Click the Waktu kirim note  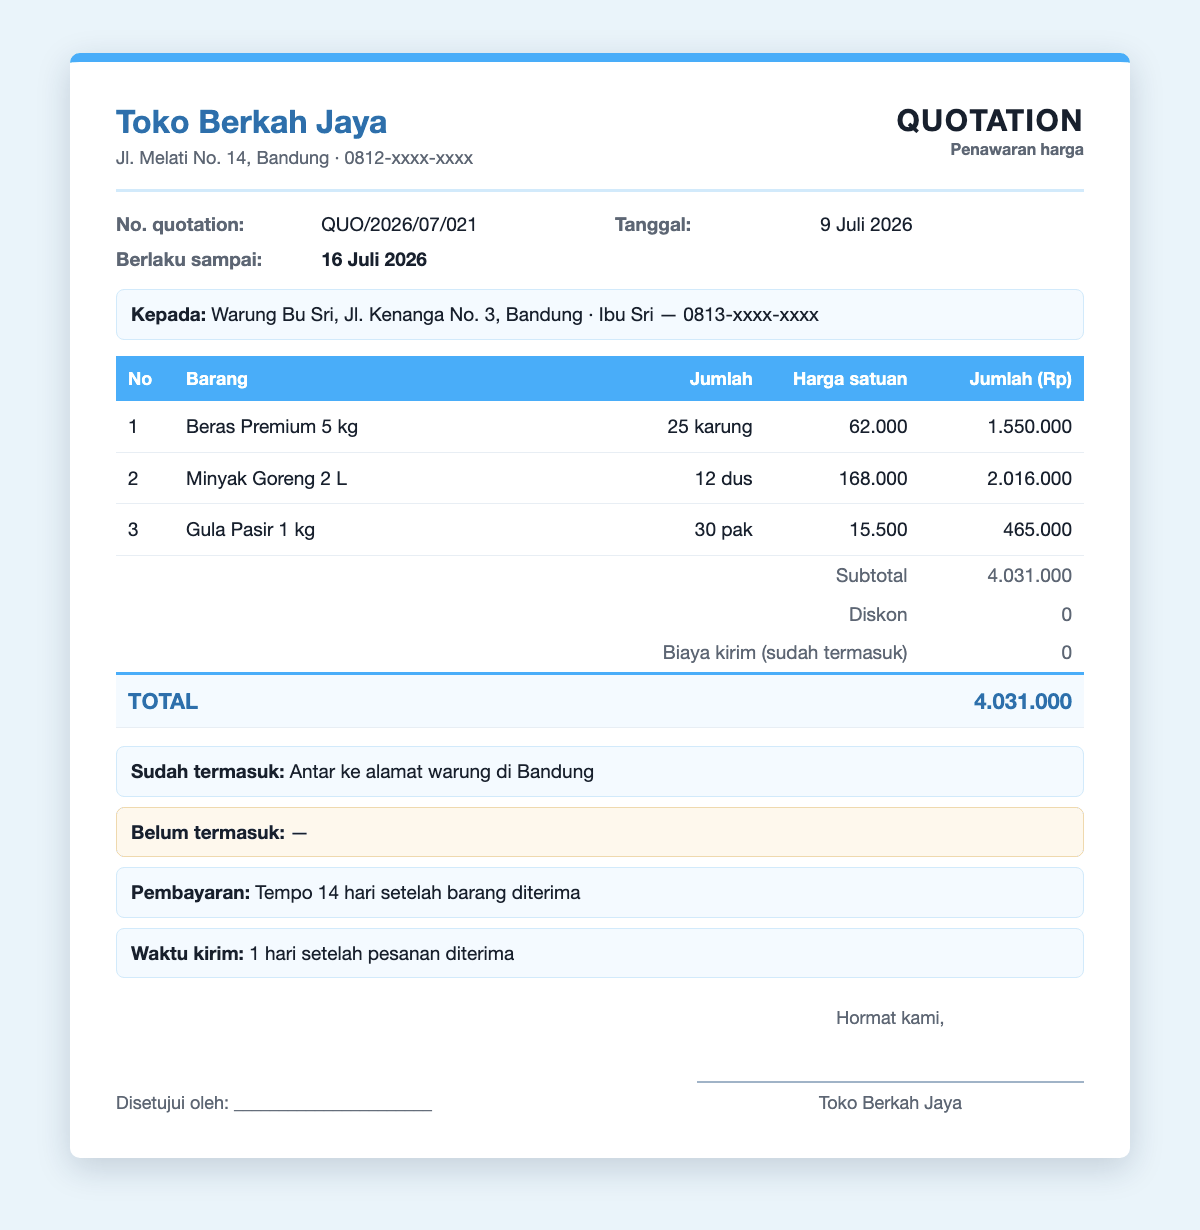click(600, 953)
